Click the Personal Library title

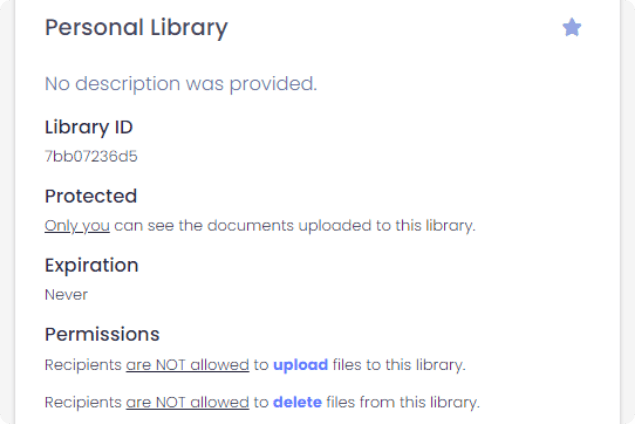[x=136, y=27]
